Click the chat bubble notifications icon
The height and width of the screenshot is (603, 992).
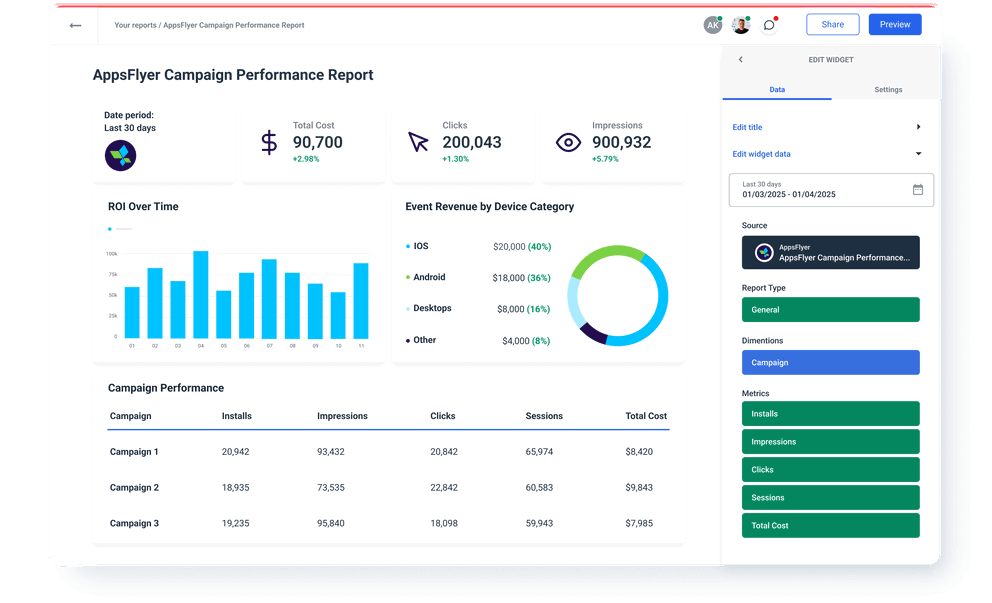click(769, 24)
